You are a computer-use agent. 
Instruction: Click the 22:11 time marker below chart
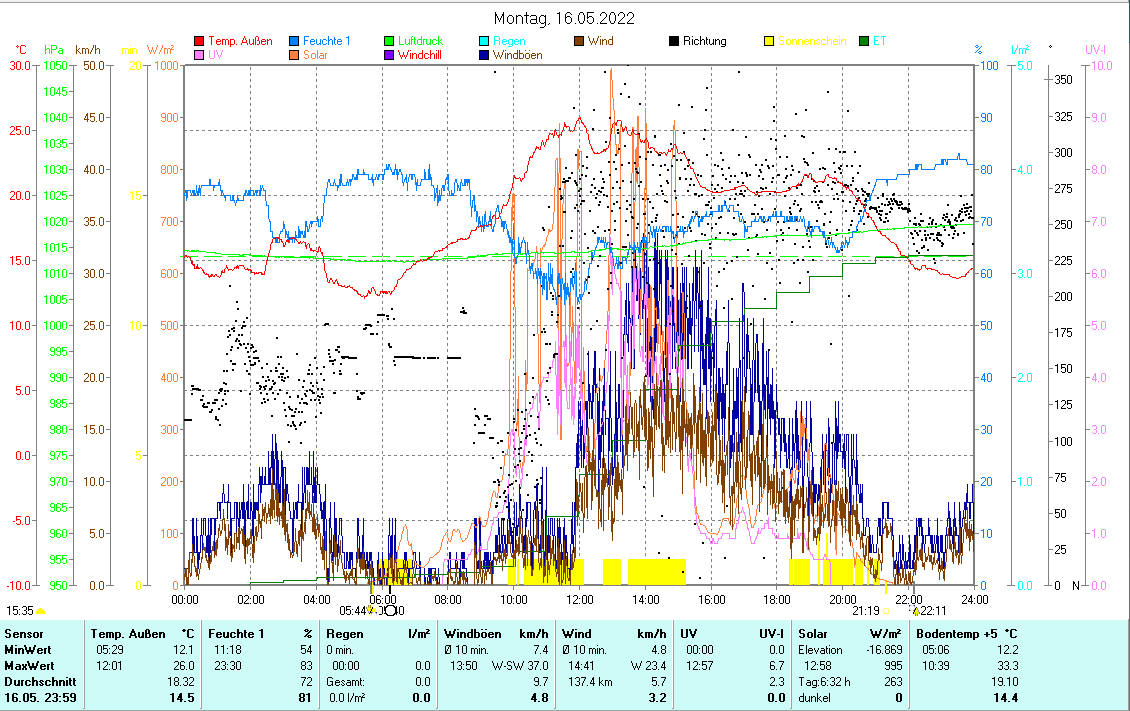[934, 610]
